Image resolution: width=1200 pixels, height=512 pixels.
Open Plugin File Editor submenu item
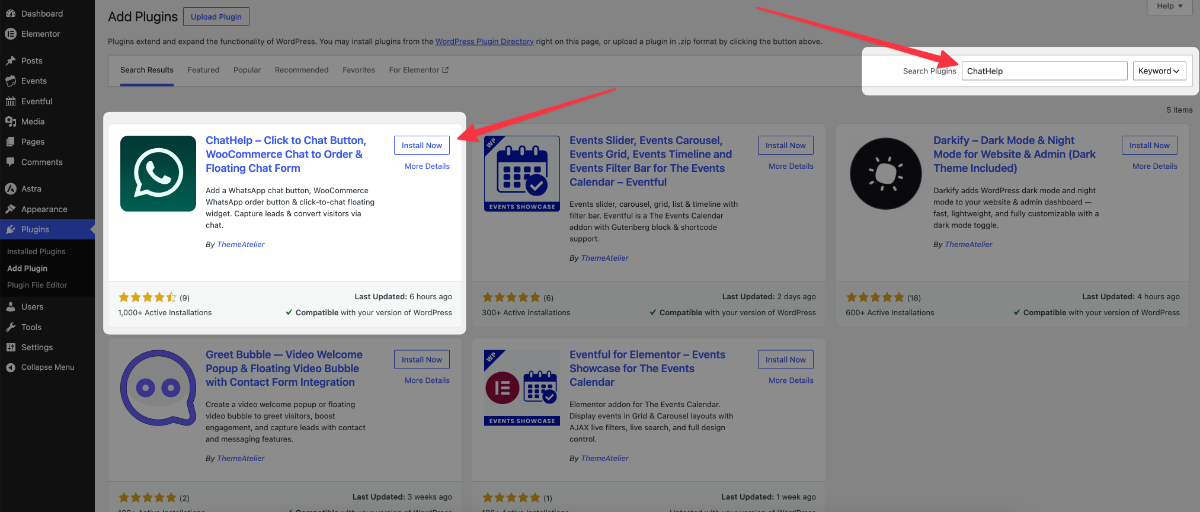(x=37, y=284)
